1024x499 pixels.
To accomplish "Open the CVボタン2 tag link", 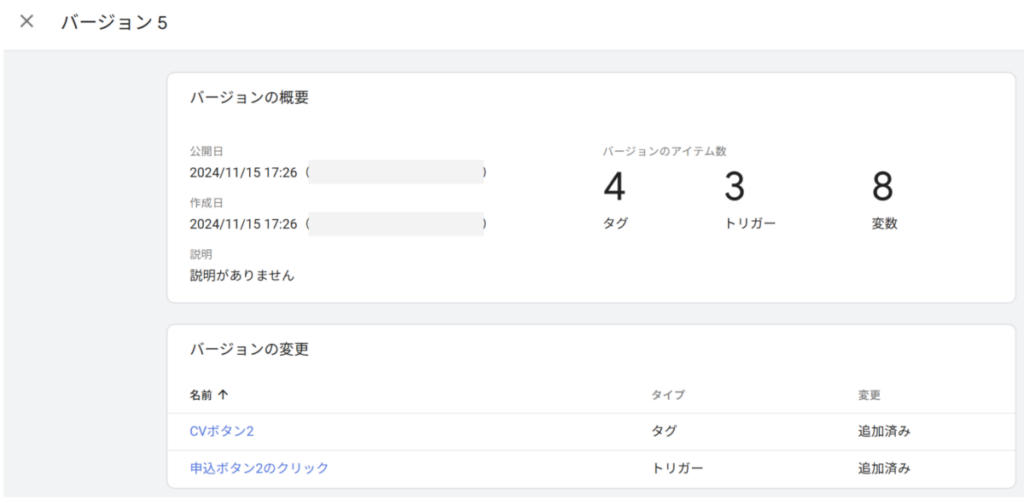I will [x=224, y=432].
